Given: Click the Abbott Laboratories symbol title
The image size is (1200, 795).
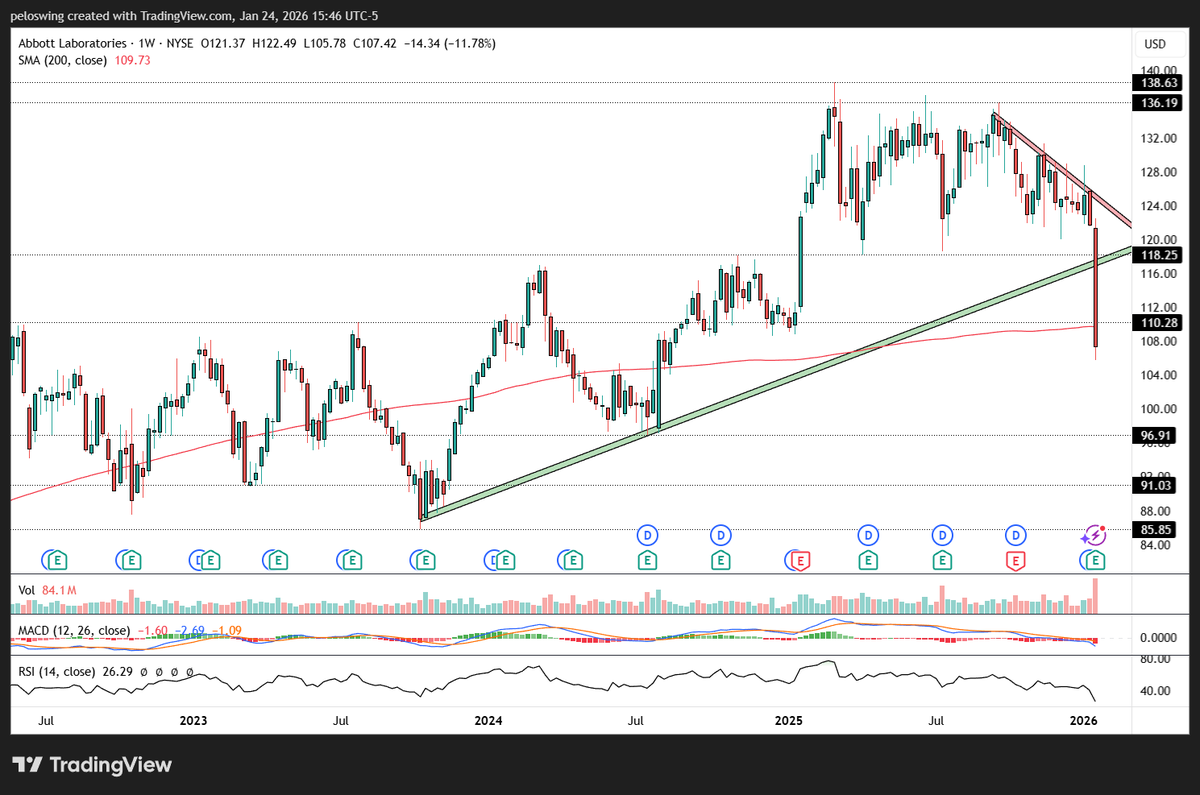Looking at the screenshot, I should point(73,44).
